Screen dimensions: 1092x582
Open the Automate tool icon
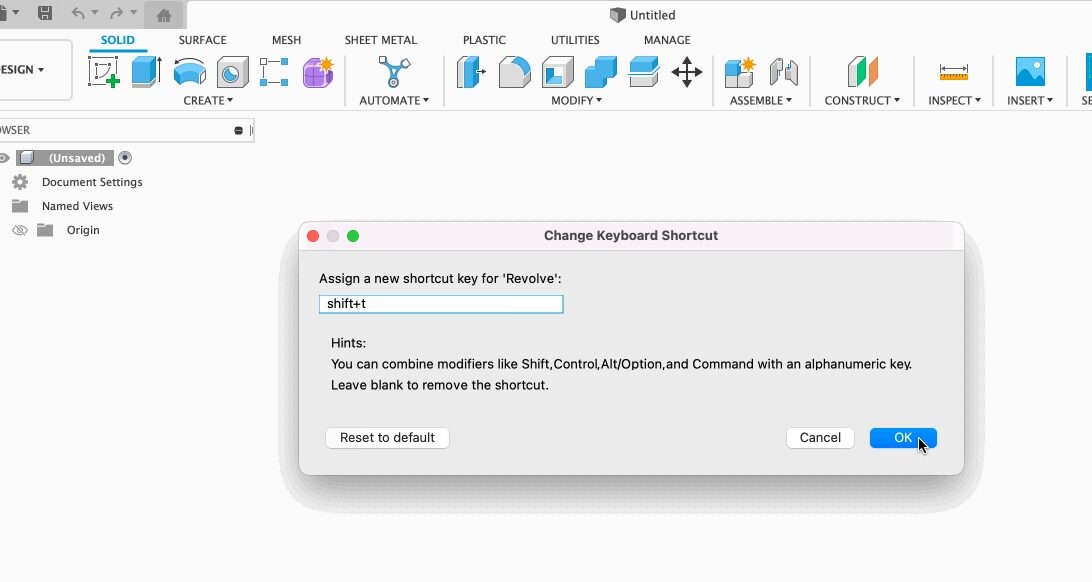point(393,72)
